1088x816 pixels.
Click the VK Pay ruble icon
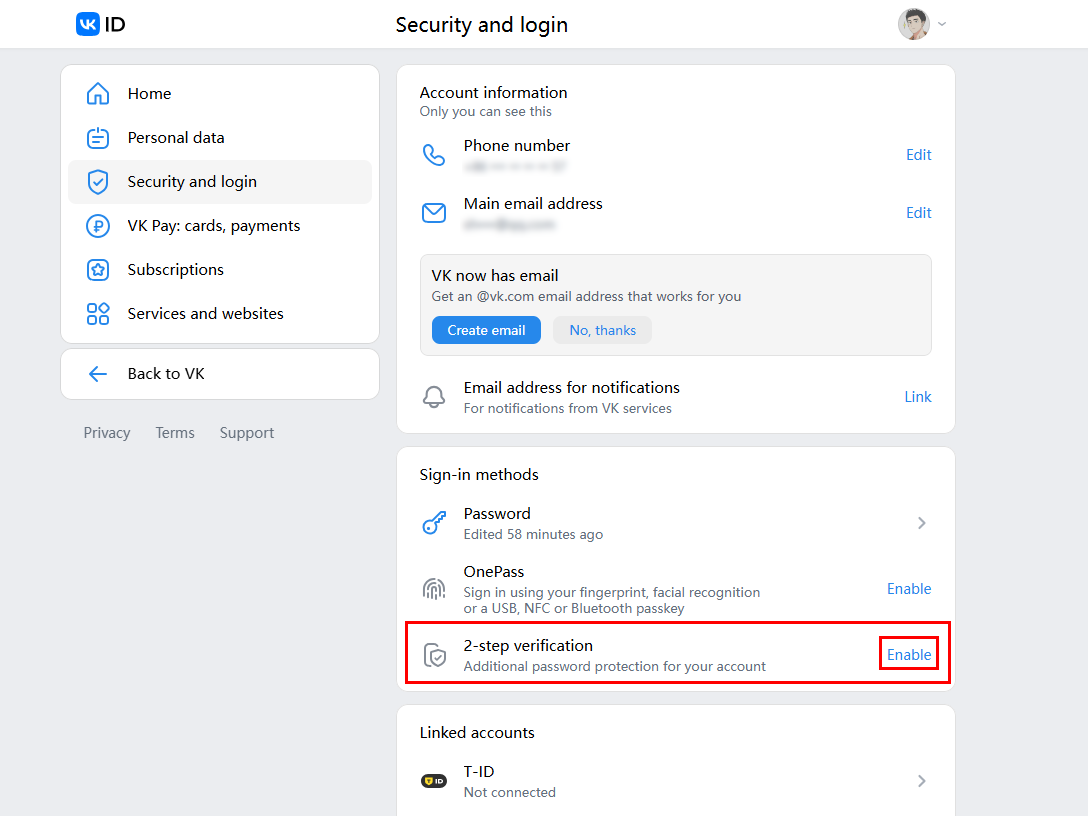tap(98, 226)
